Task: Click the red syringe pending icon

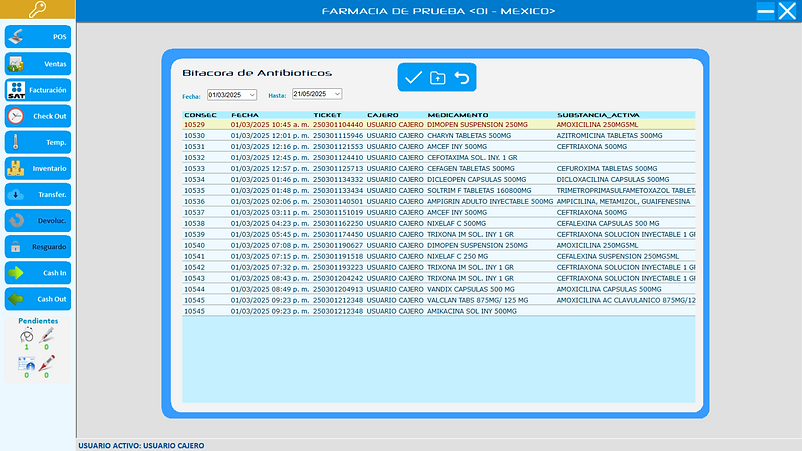Action: [47, 364]
